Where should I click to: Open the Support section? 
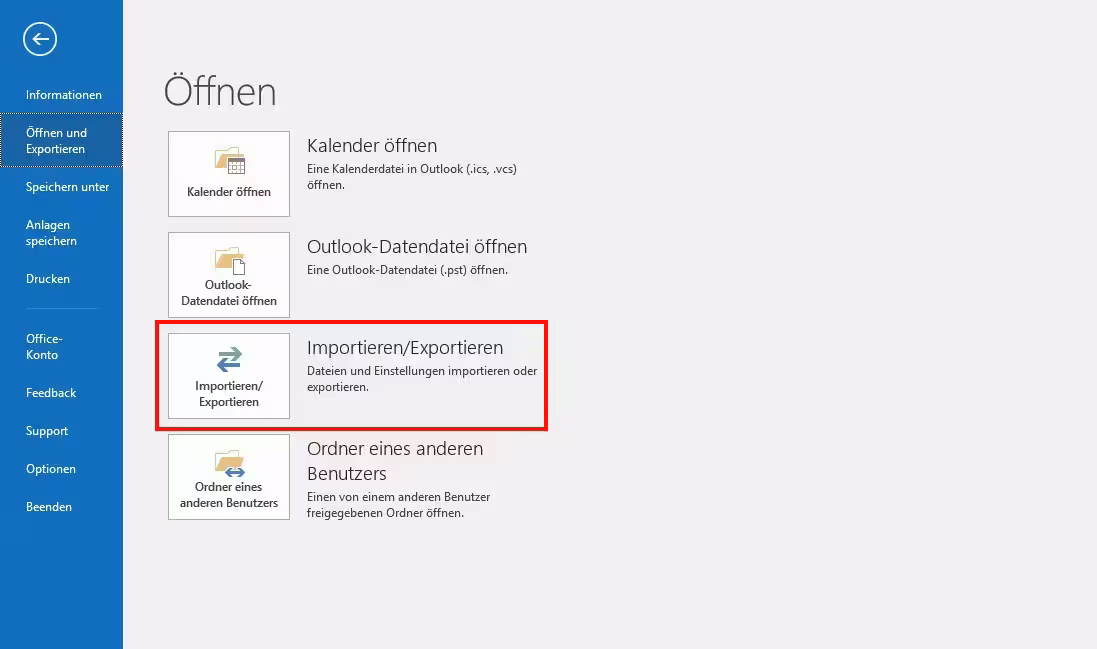[47, 431]
